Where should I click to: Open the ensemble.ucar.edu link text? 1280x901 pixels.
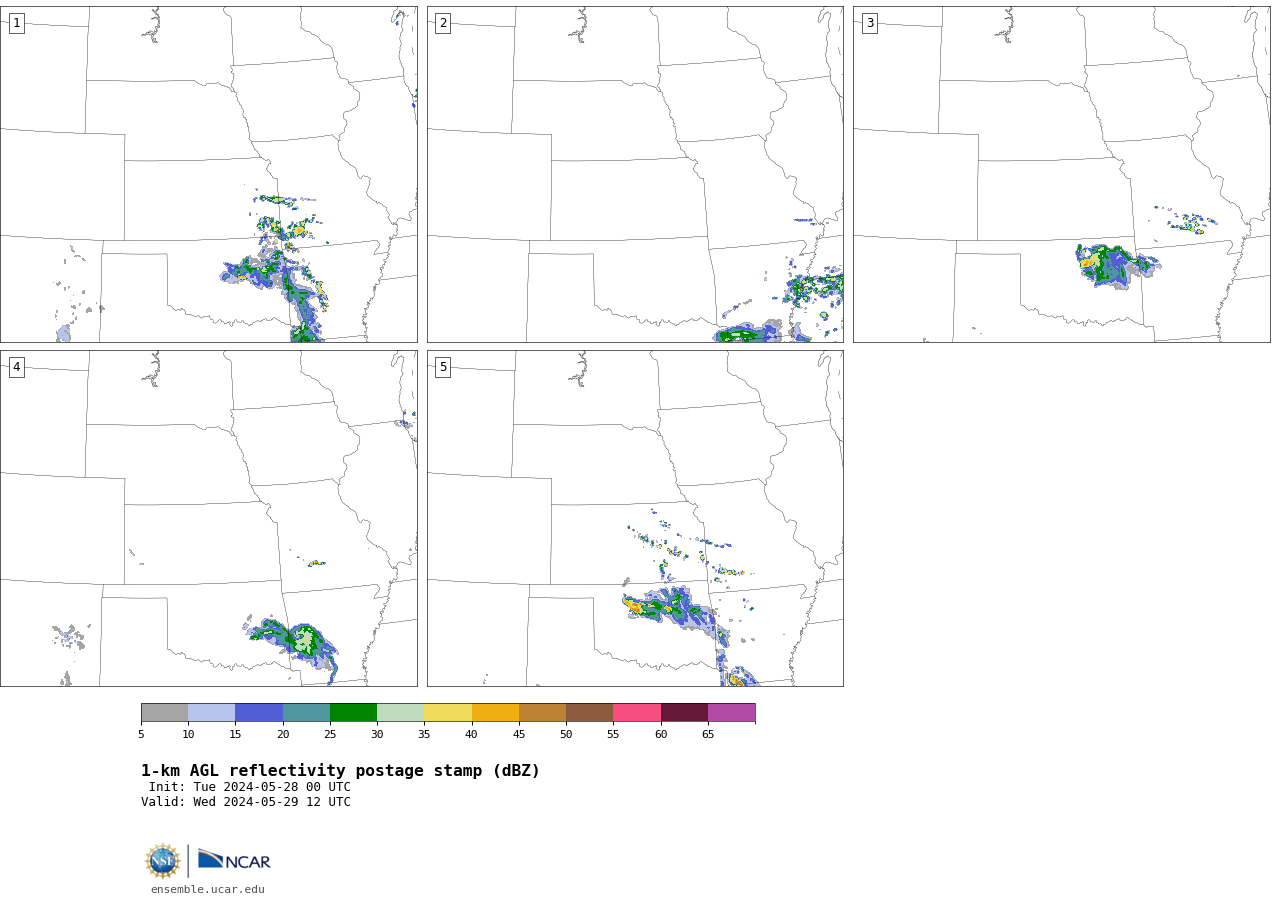[x=208, y=889]
